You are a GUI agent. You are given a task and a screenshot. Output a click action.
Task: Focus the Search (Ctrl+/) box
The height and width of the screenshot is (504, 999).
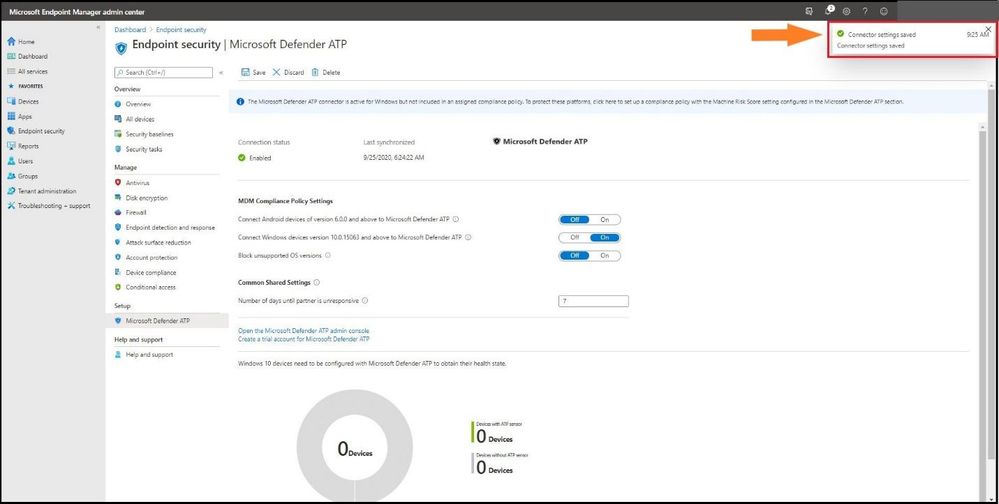[x=164, y=73]
